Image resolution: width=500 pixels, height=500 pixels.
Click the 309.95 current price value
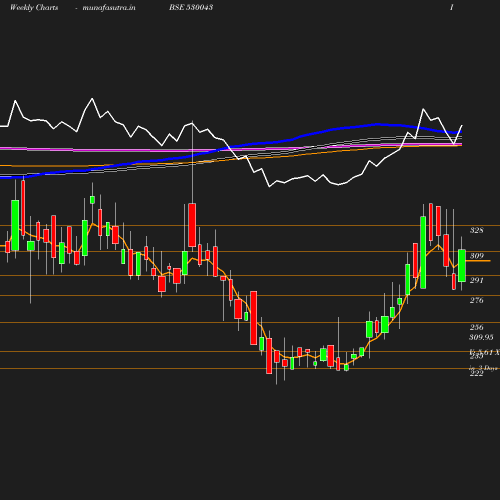[481, 337]
